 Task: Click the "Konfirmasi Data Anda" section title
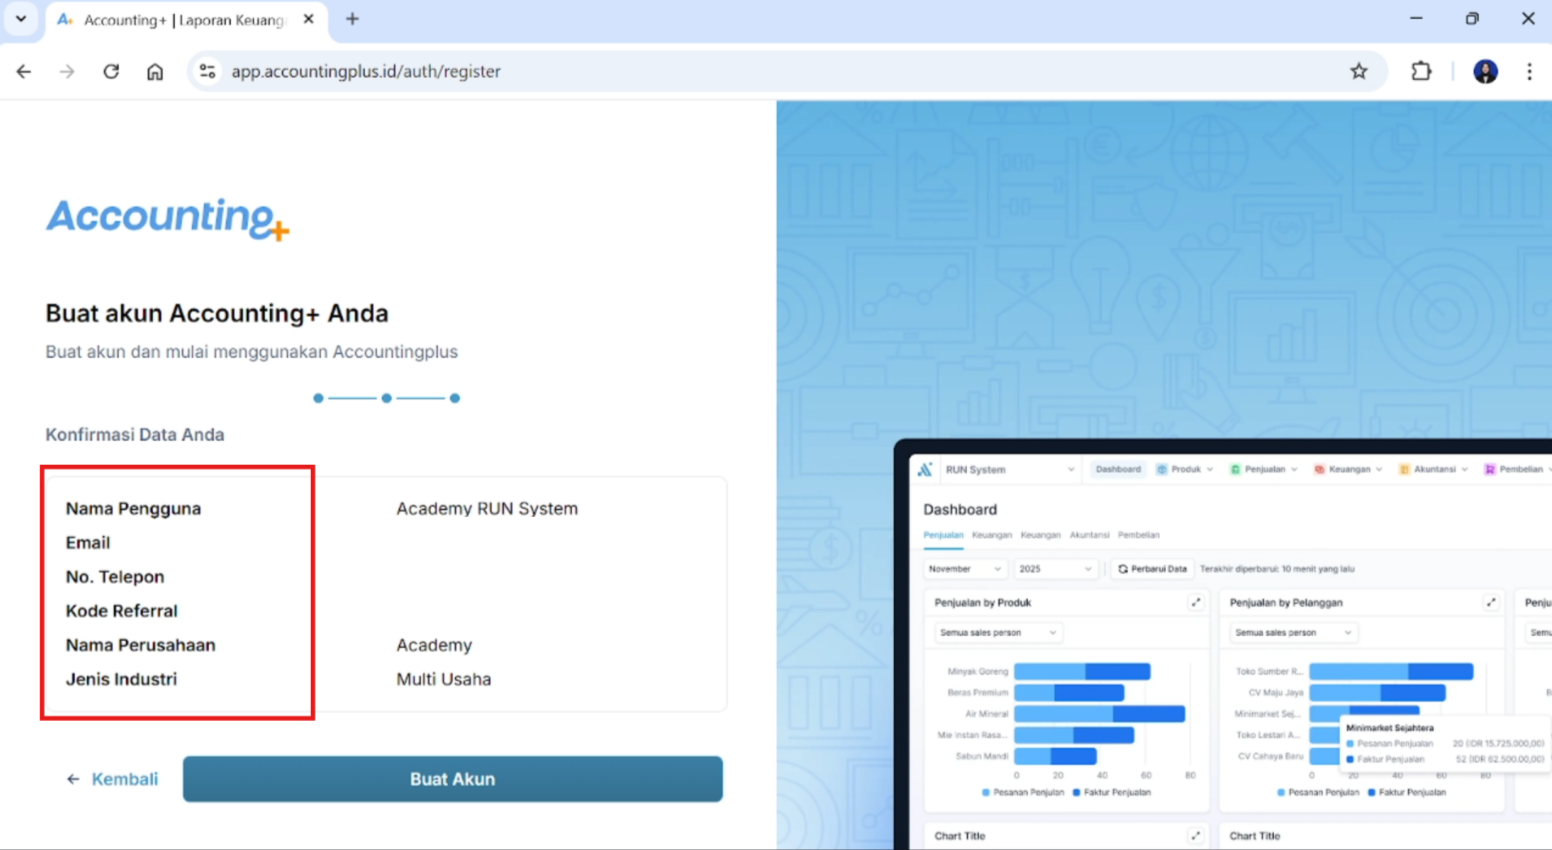click(135, 435)
